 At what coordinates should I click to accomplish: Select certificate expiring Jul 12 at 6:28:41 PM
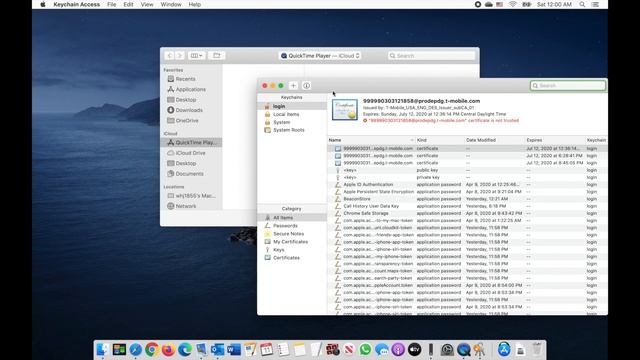467,156
